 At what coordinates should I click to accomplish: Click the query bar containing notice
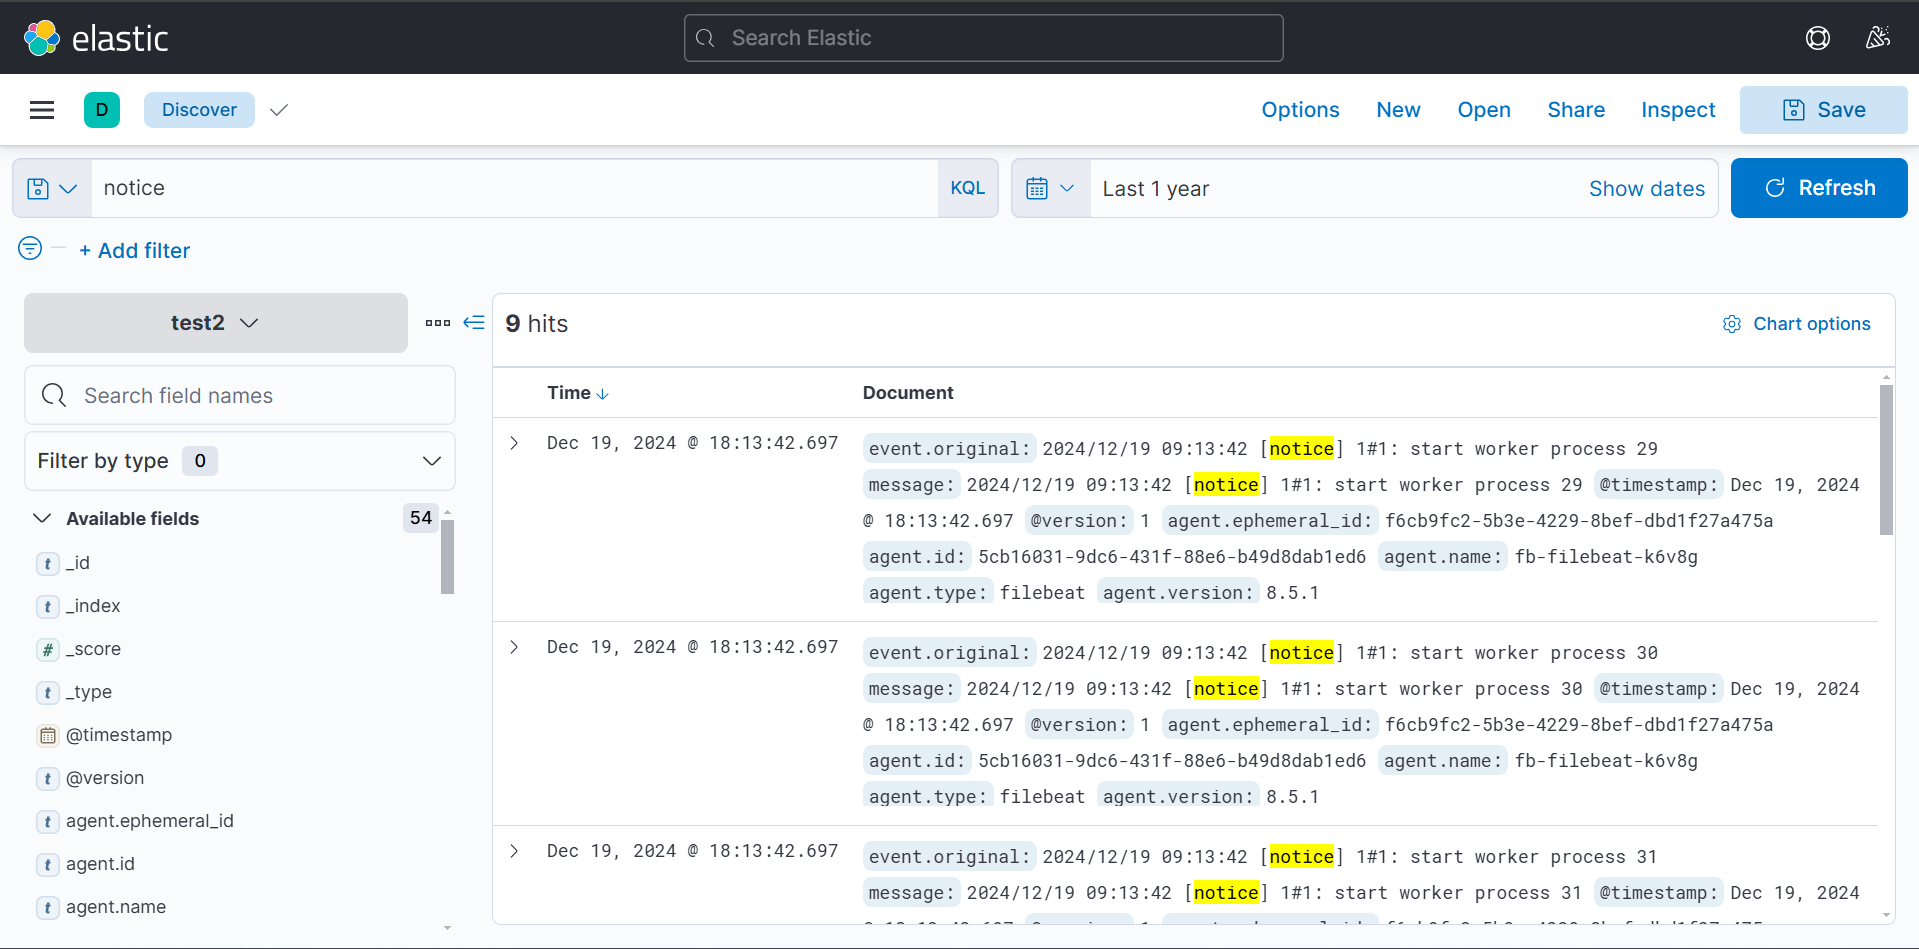click(x=515, y=188)
